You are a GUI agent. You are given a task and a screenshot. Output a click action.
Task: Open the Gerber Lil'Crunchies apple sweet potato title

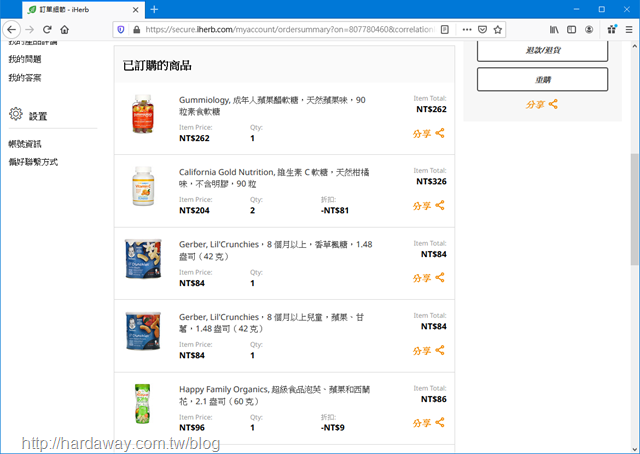pos(271,323)
